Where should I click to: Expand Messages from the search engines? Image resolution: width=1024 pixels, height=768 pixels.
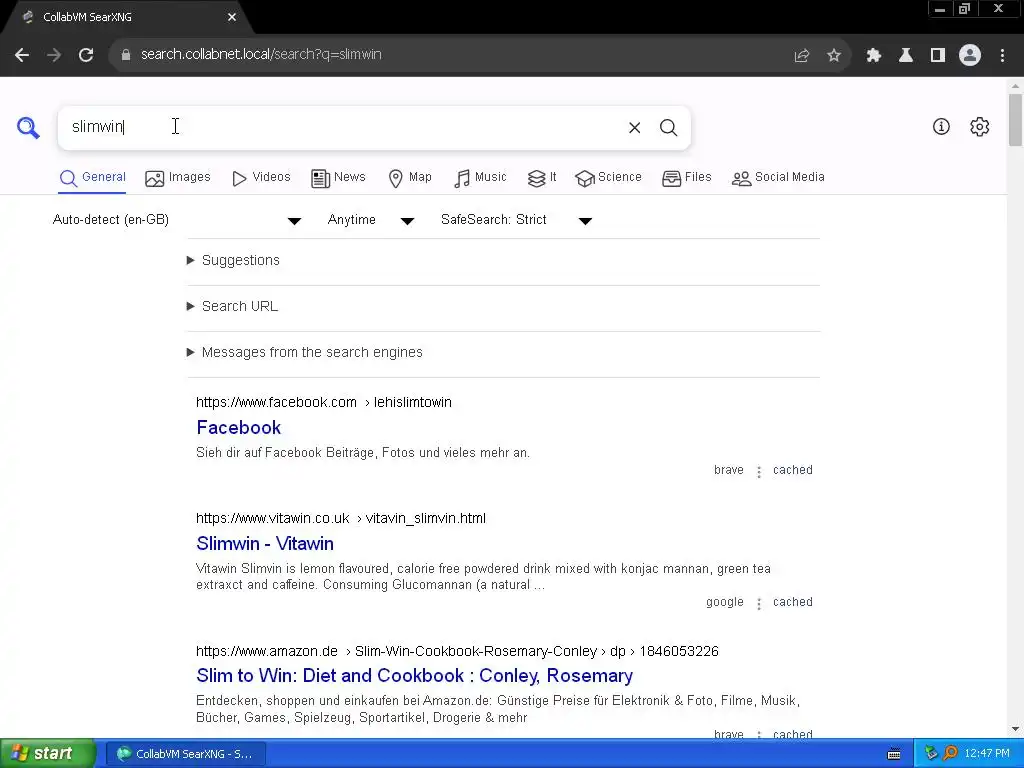click(304, 353)
